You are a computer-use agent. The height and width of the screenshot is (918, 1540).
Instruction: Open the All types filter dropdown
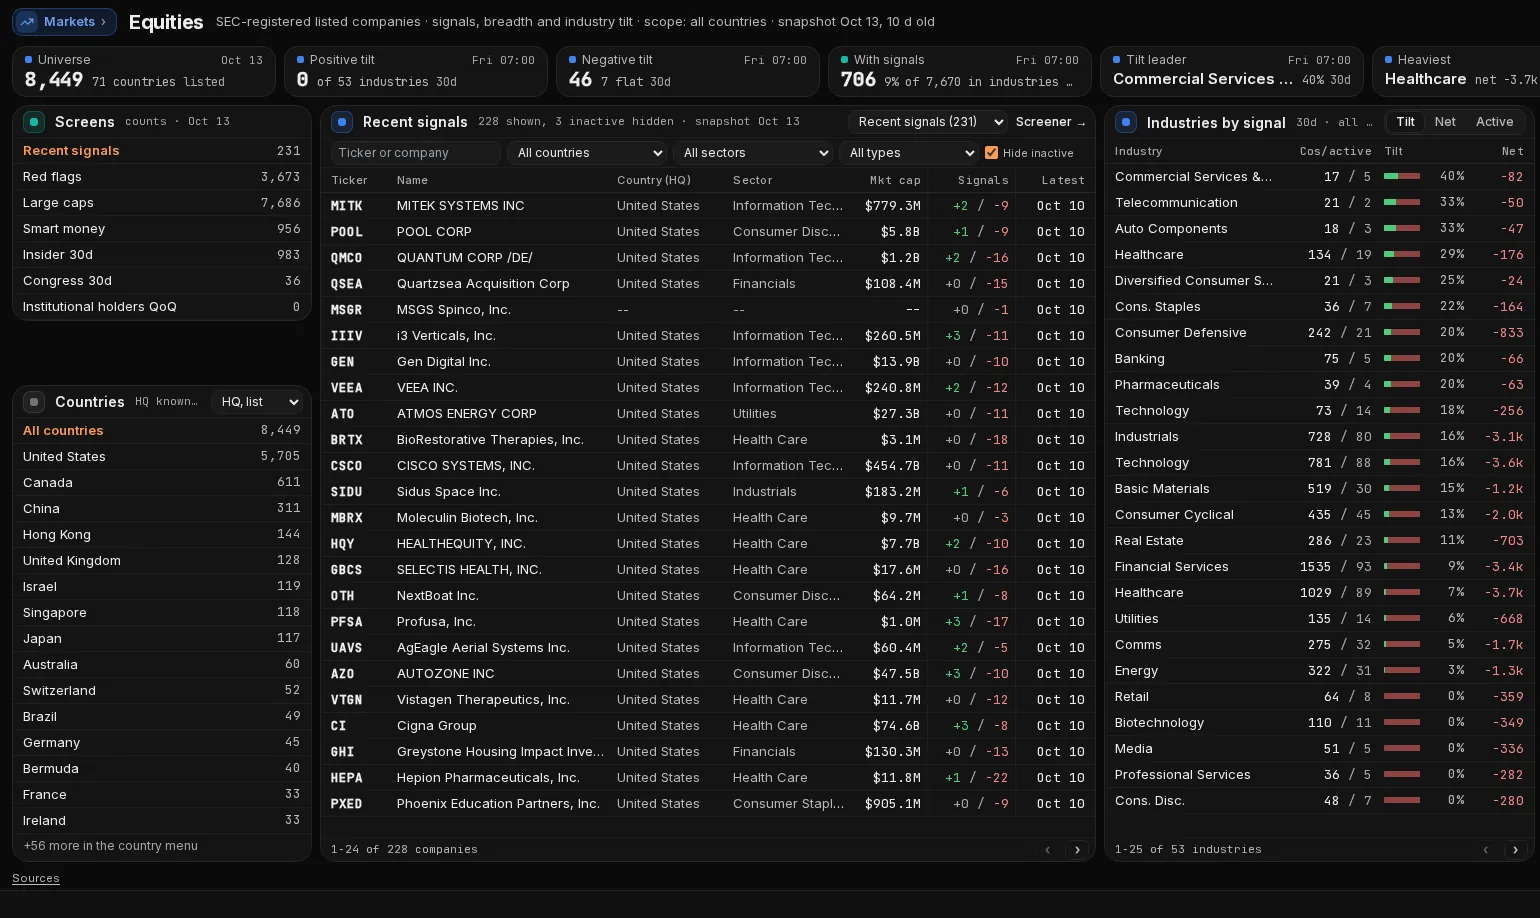[909, 153]
